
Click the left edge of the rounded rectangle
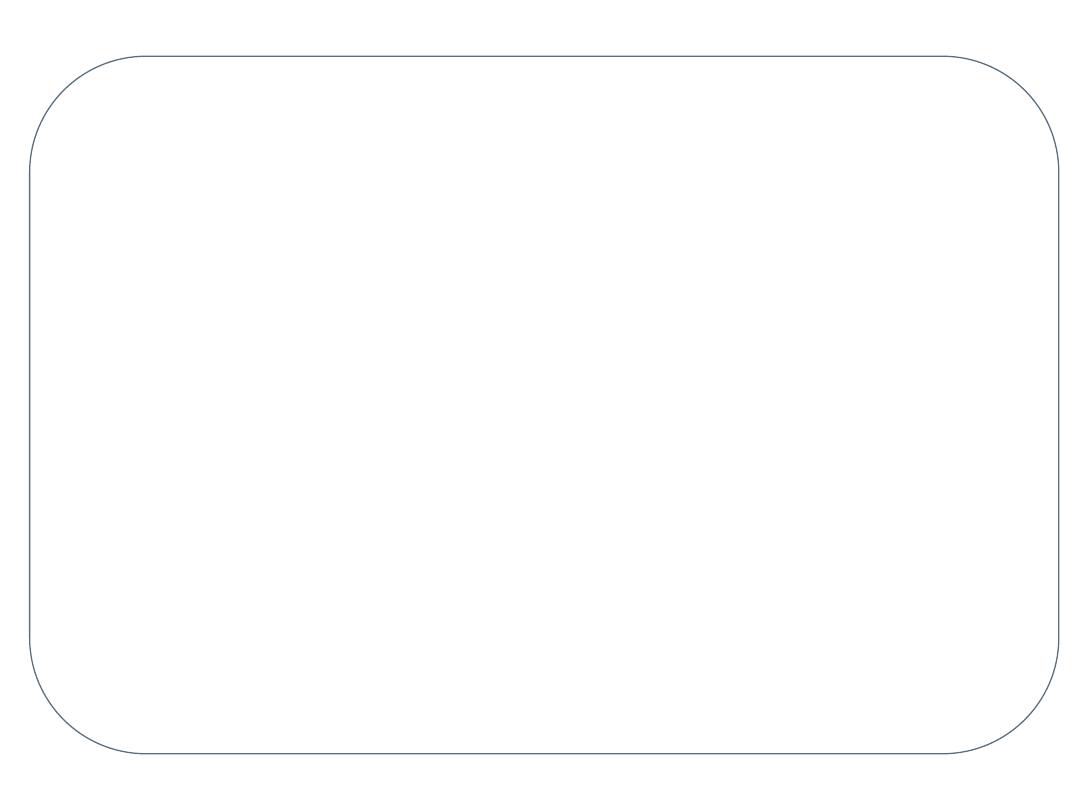tap(30, 405)
